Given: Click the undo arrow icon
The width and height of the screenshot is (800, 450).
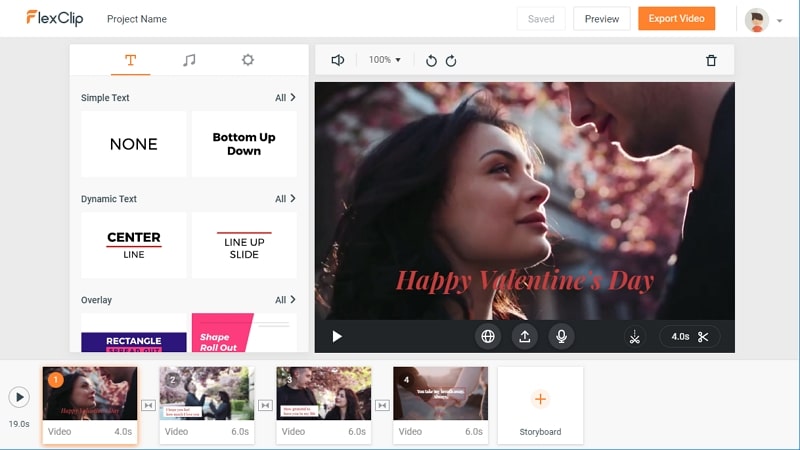Looking at the screenshot, I should (431, 61).
